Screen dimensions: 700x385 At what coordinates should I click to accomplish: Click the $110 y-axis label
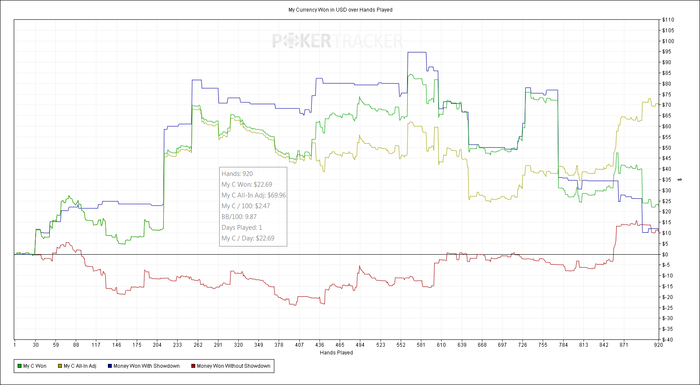[668, 20]
